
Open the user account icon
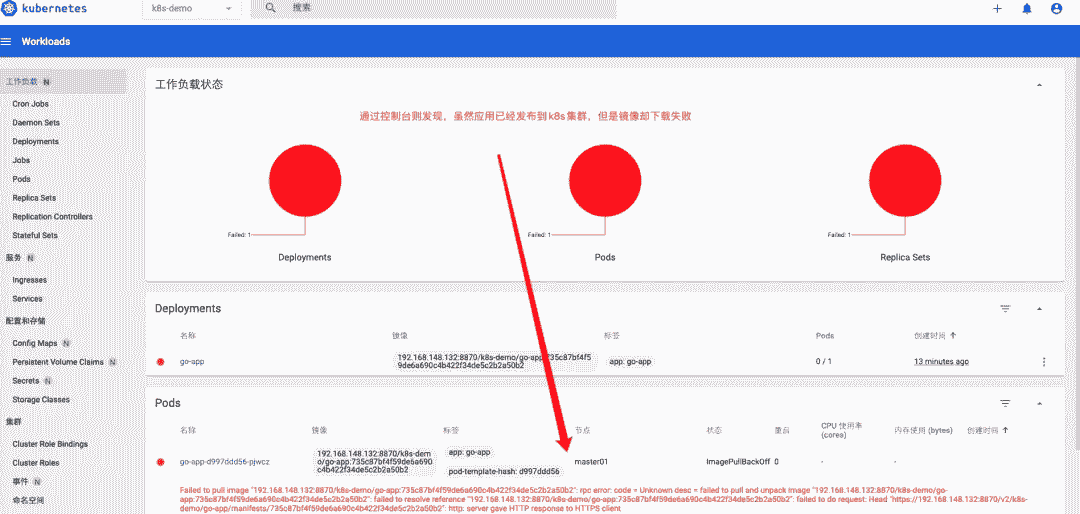click(x=1056, y=8)
